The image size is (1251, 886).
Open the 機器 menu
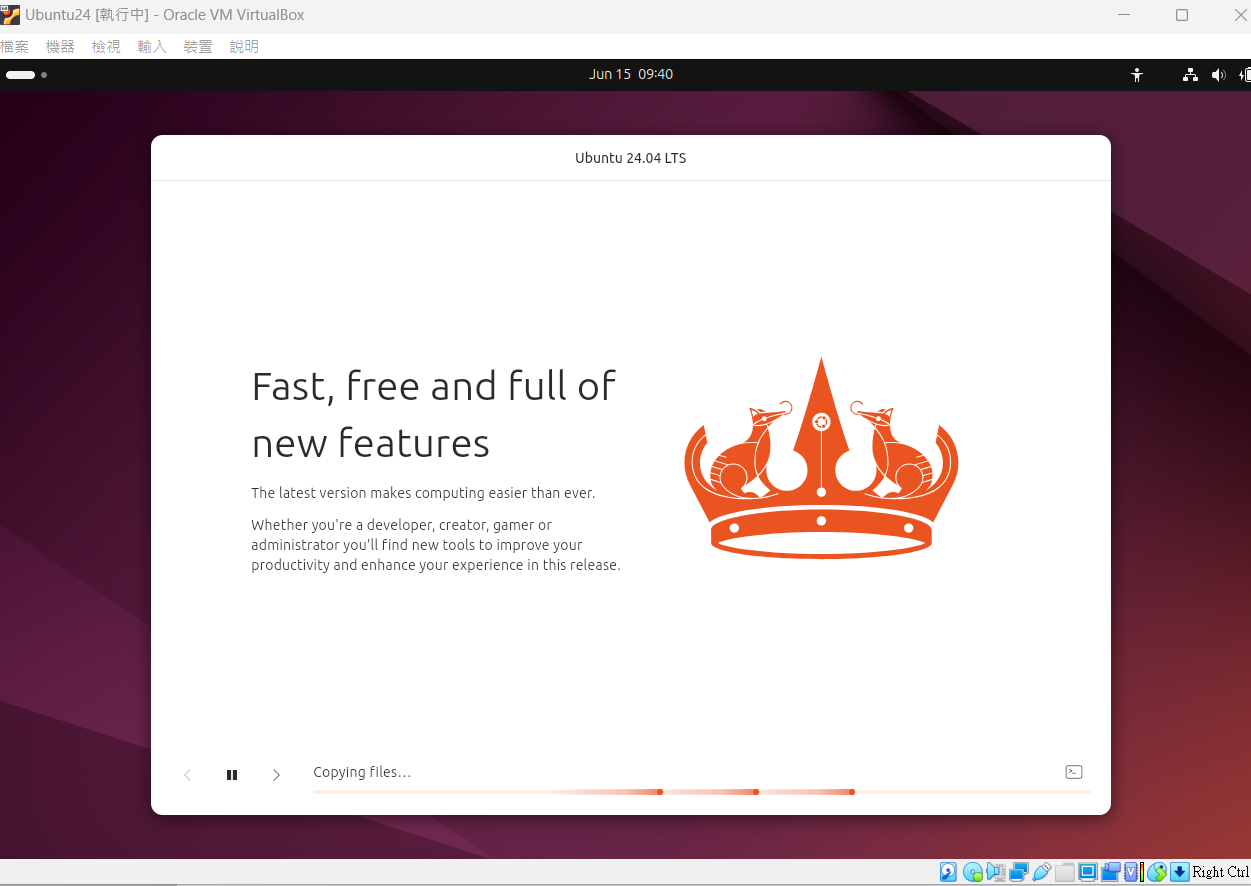tap(60, 47)
